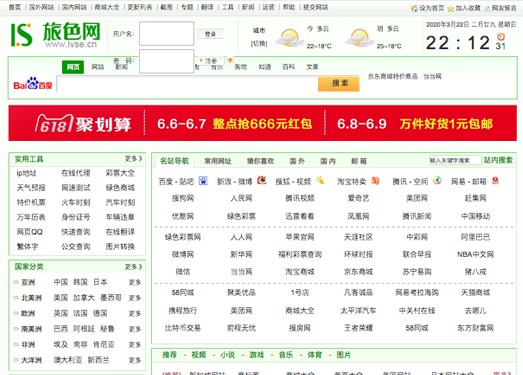Click the username input field
Screen dimensions: 523x375
166,34
